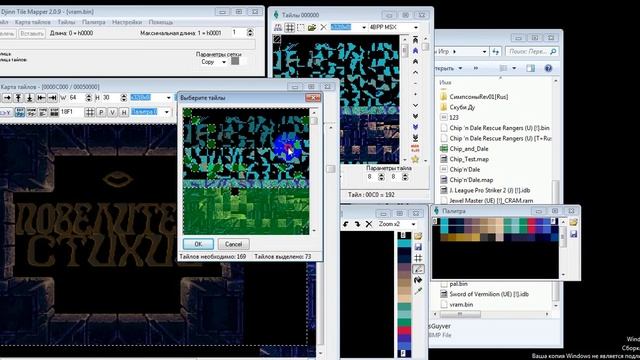
Task: Click single up chevron in Tiles navigation
Action: (415, 72)
